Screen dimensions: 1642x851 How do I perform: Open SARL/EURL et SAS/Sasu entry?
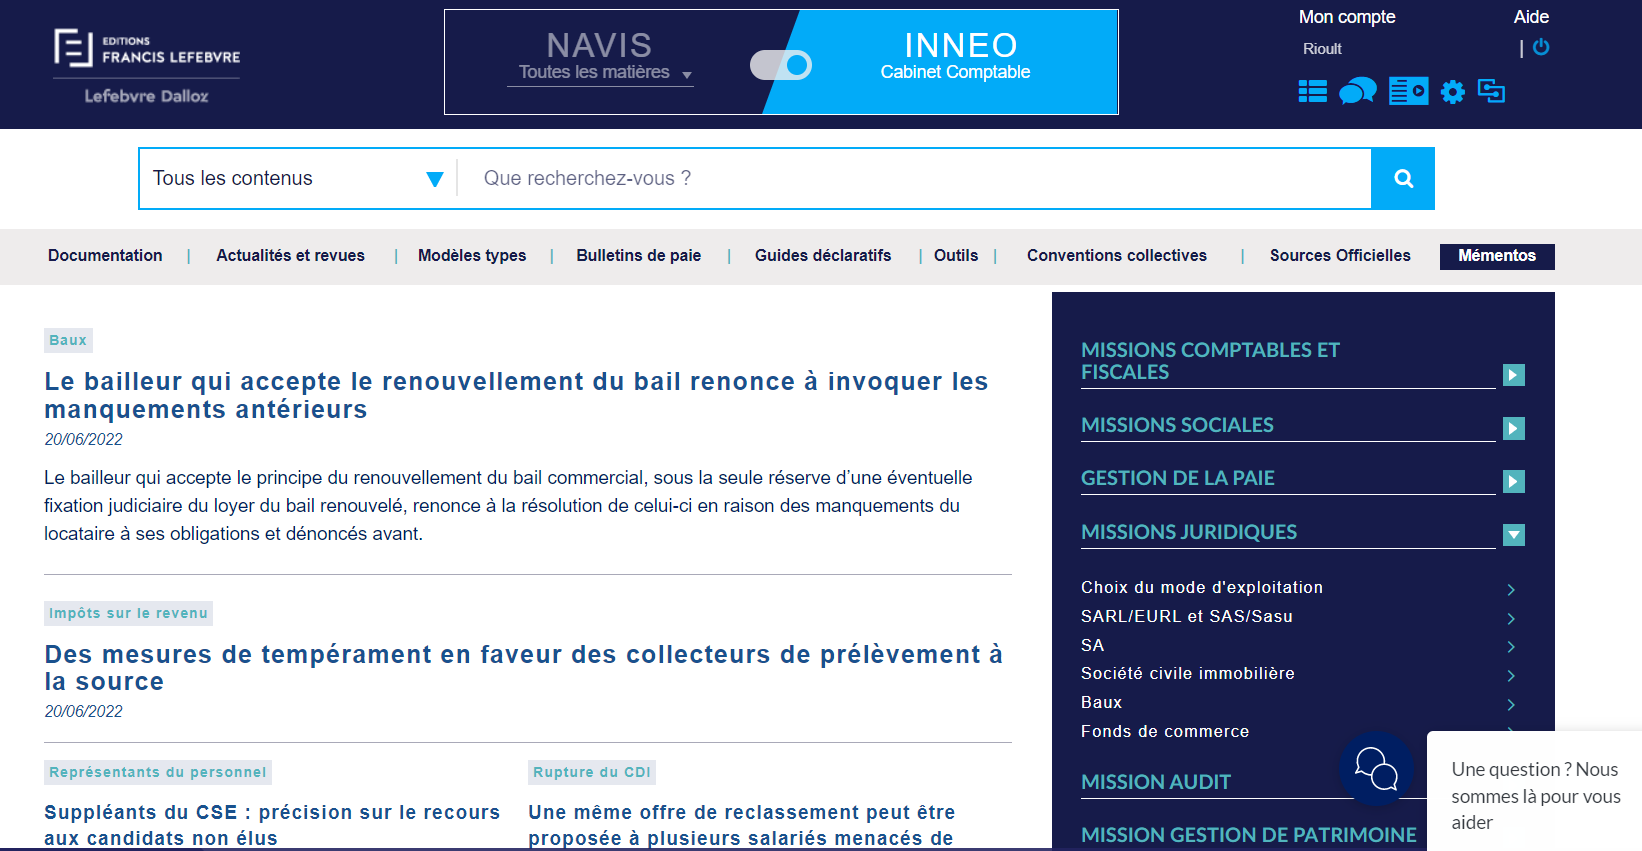(x=1187, y=616)
